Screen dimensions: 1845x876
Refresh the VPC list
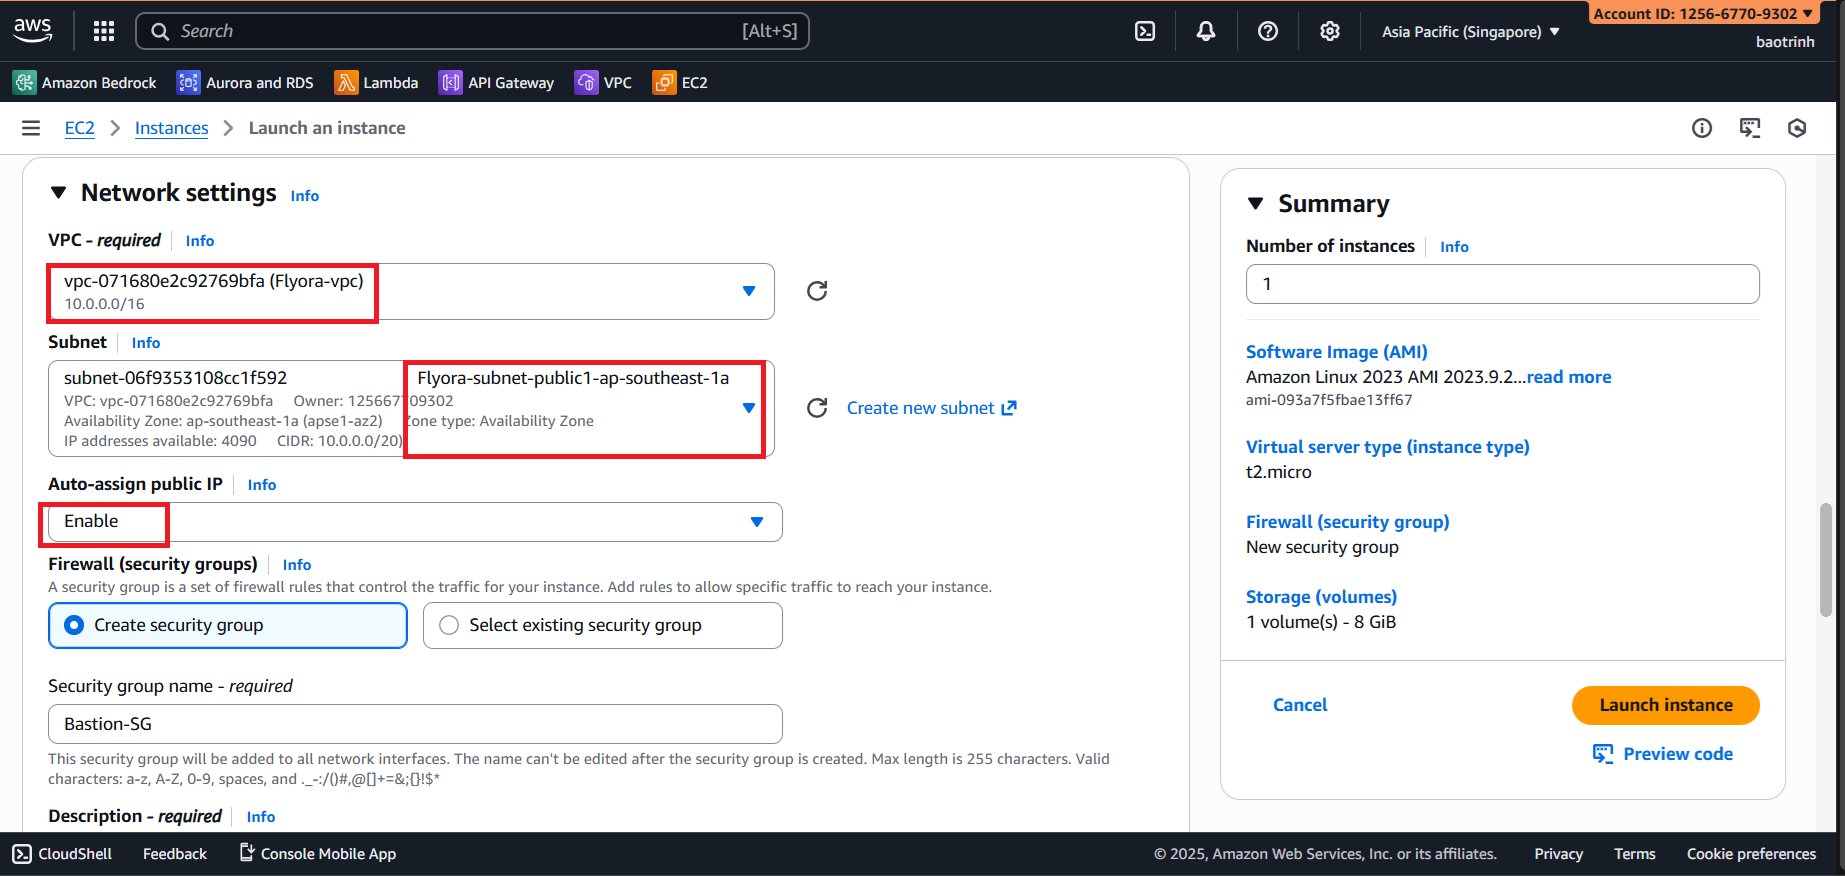tap(817, 291)
